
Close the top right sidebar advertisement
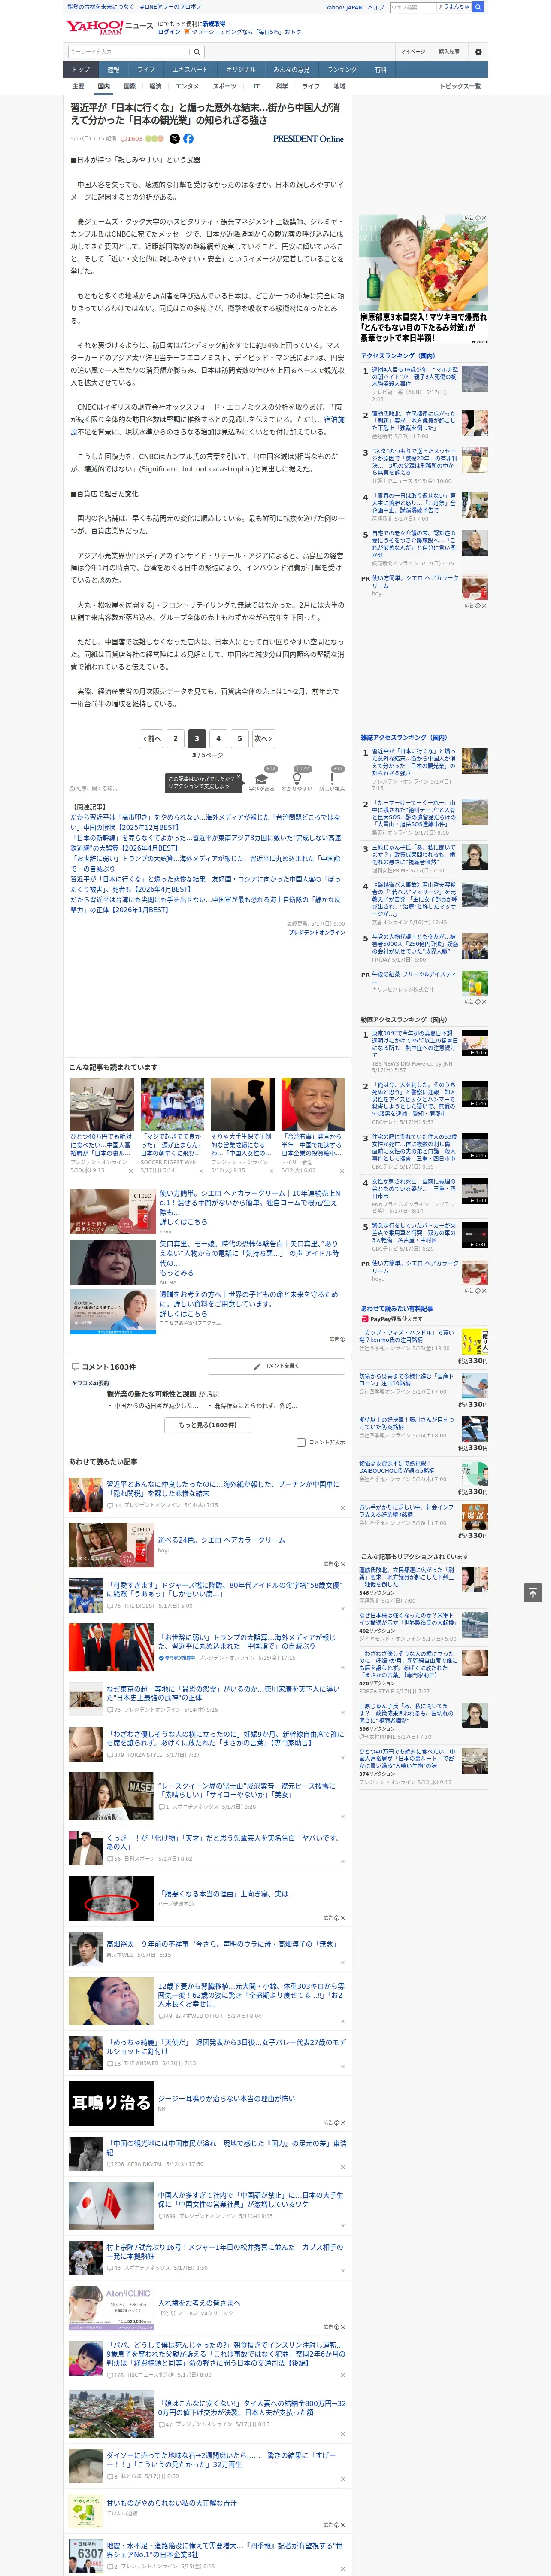[x=484, y=218]
